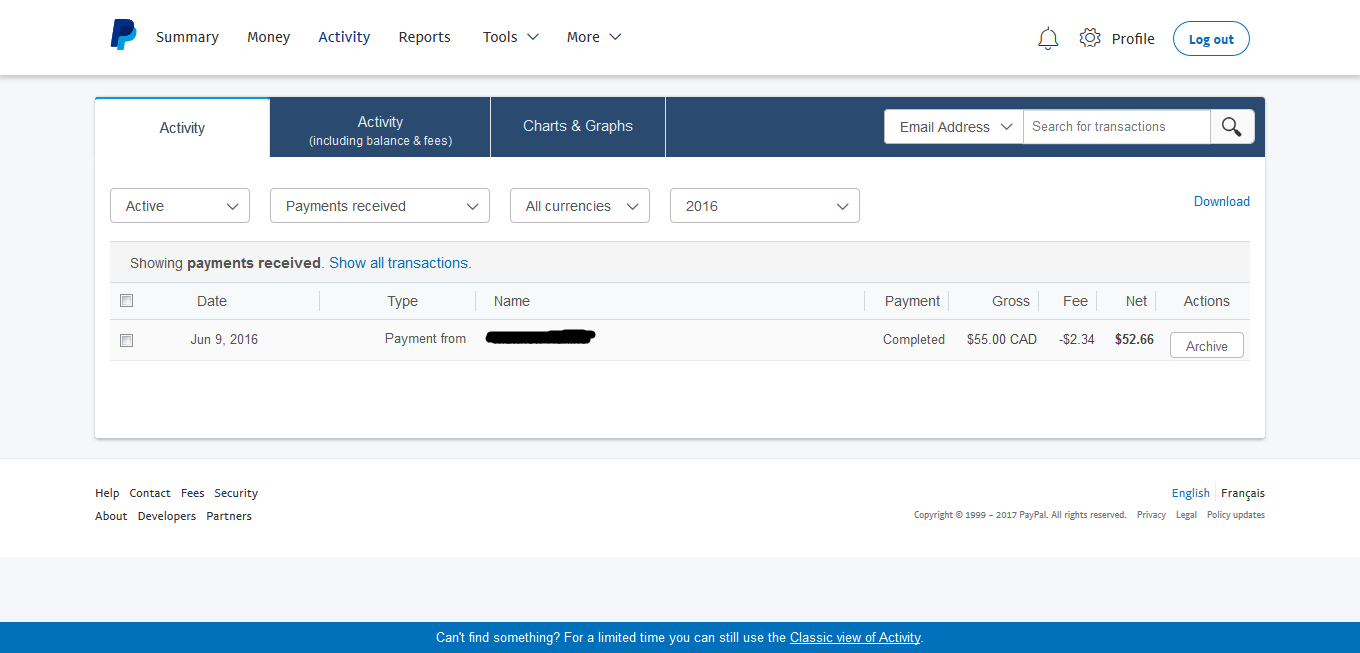Check the Jun 9, 2016 transaction checkbox
The width and height of the screenshot is (1360, 653).
click(127, 340)
